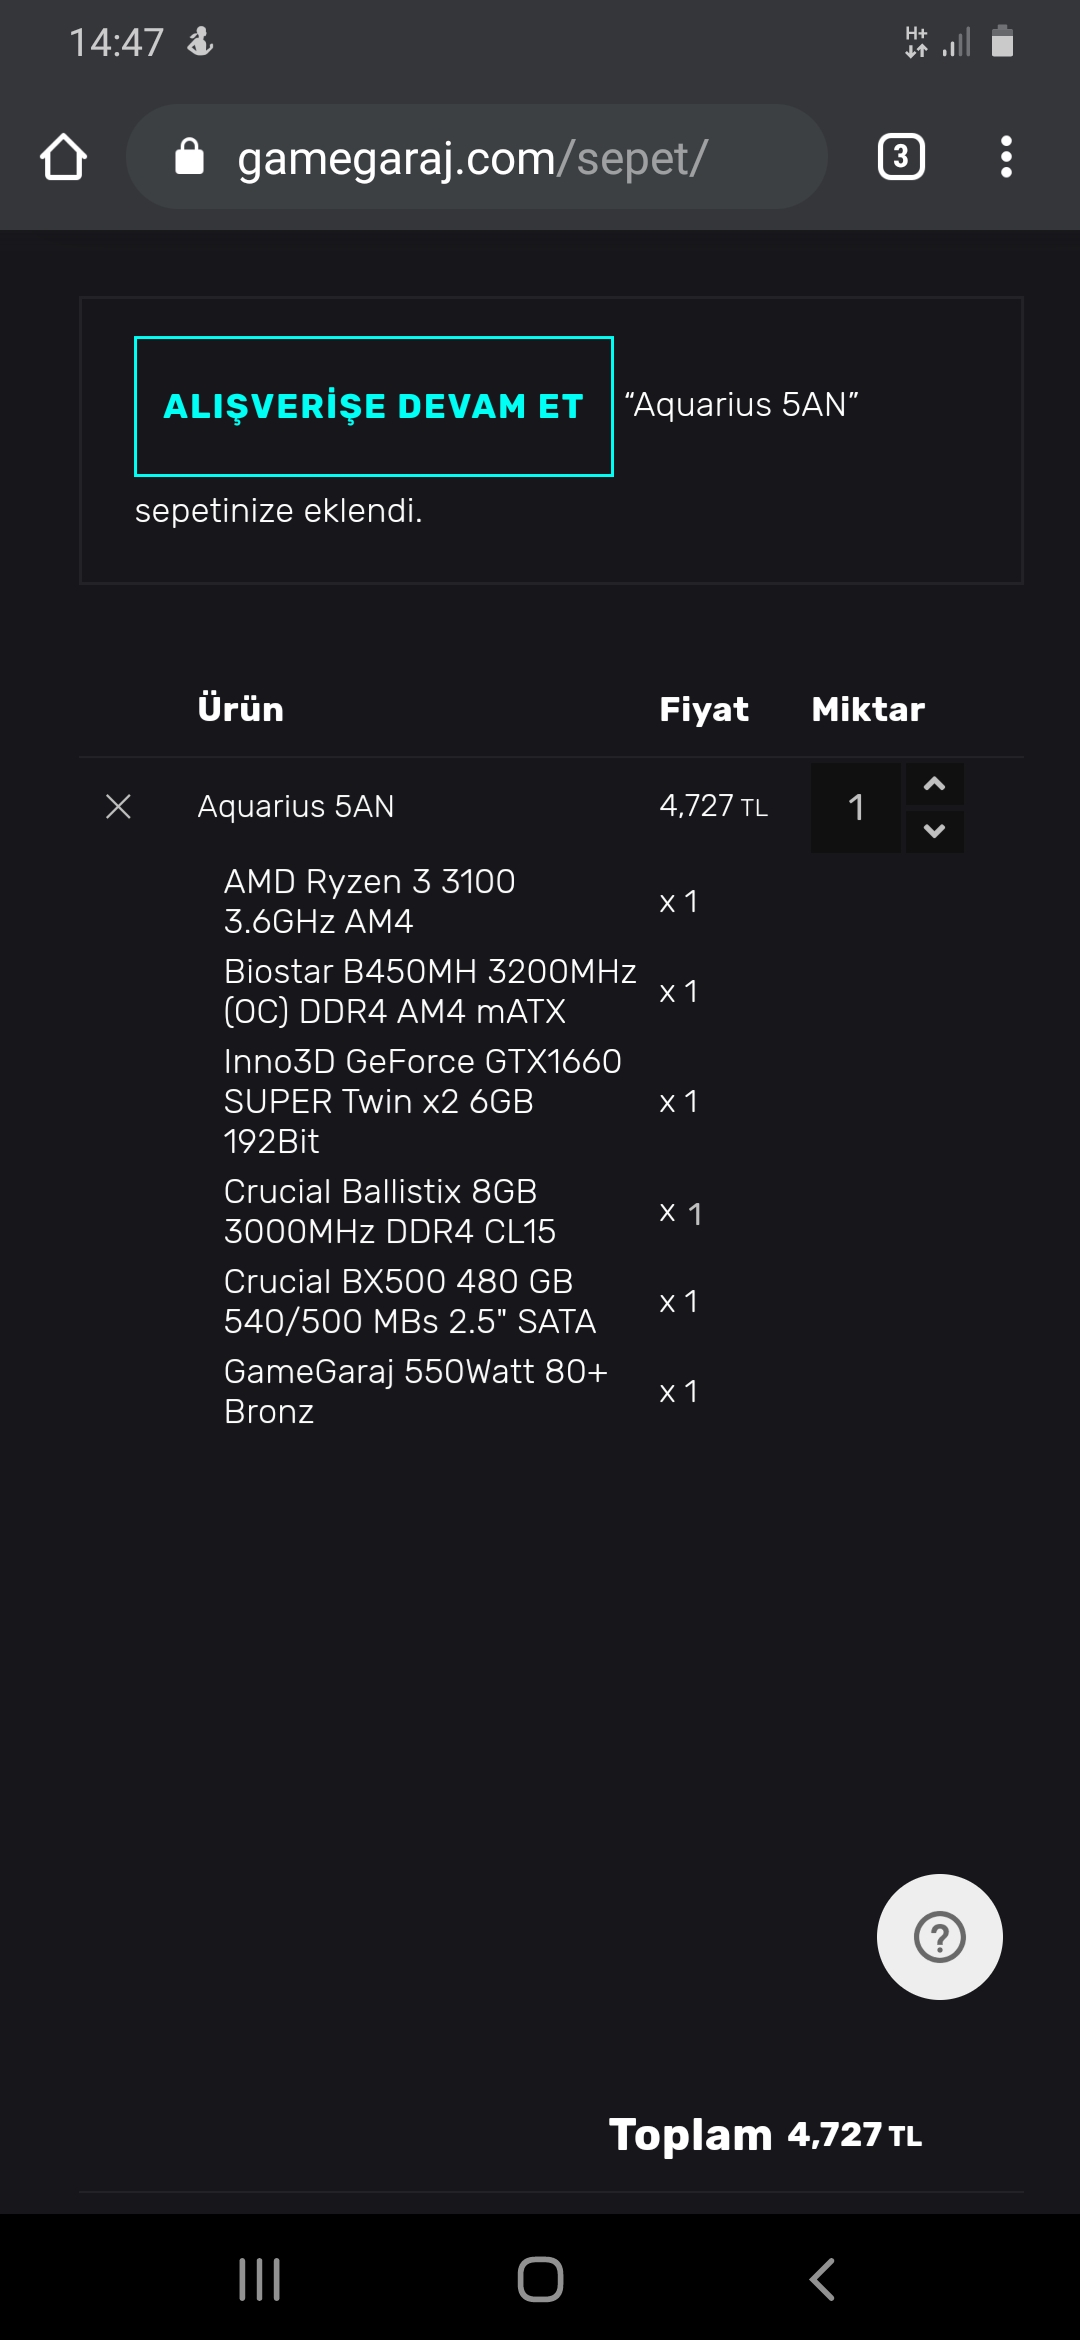
Task: Open the Aquarius 5AN product link
Action: point(296,806)
